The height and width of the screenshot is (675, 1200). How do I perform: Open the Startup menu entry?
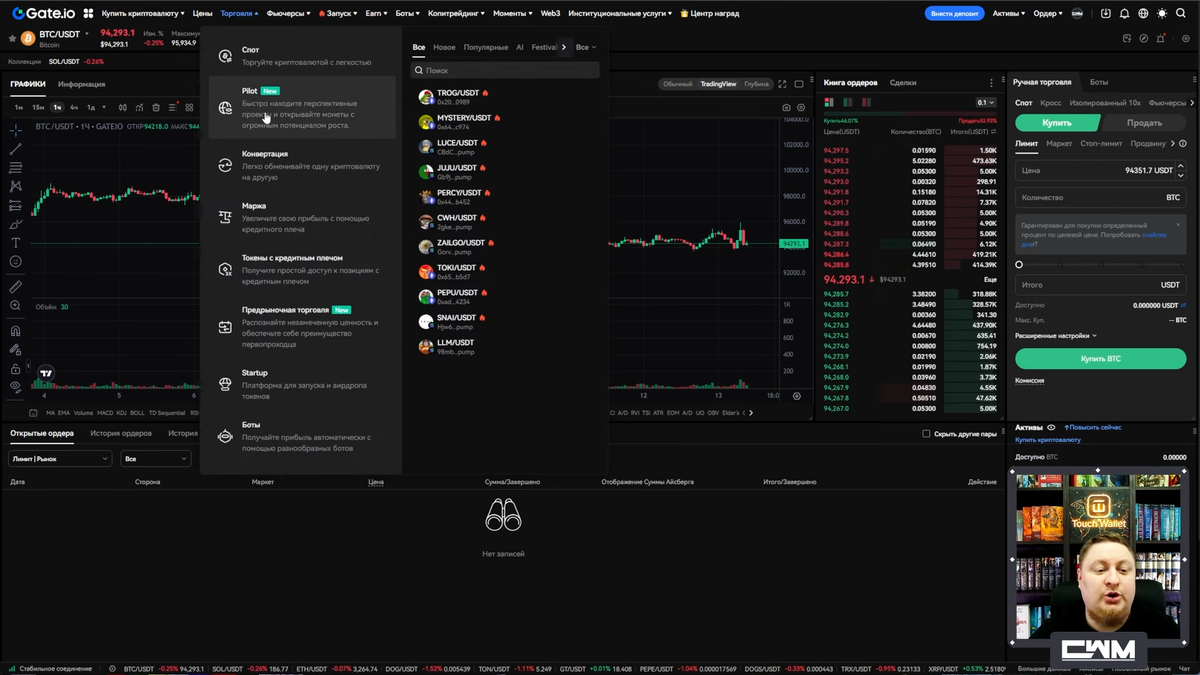click(x=304, y=384)
